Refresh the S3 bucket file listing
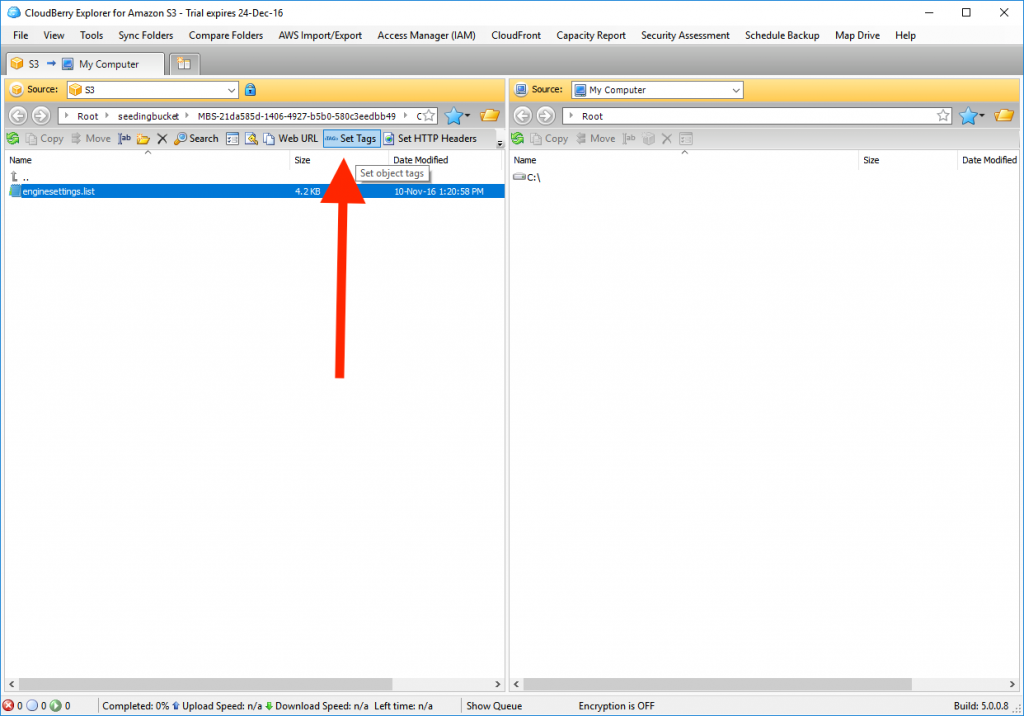 (x=15, y=138)
